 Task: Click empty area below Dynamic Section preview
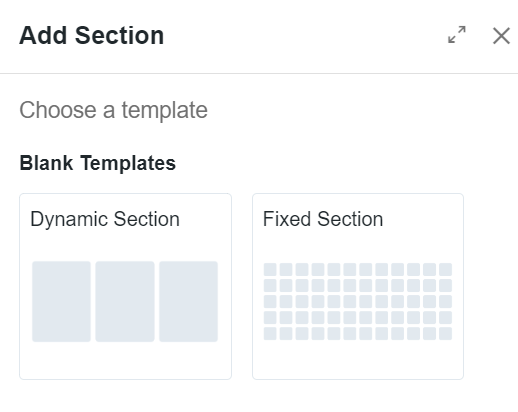click(125, 361)
